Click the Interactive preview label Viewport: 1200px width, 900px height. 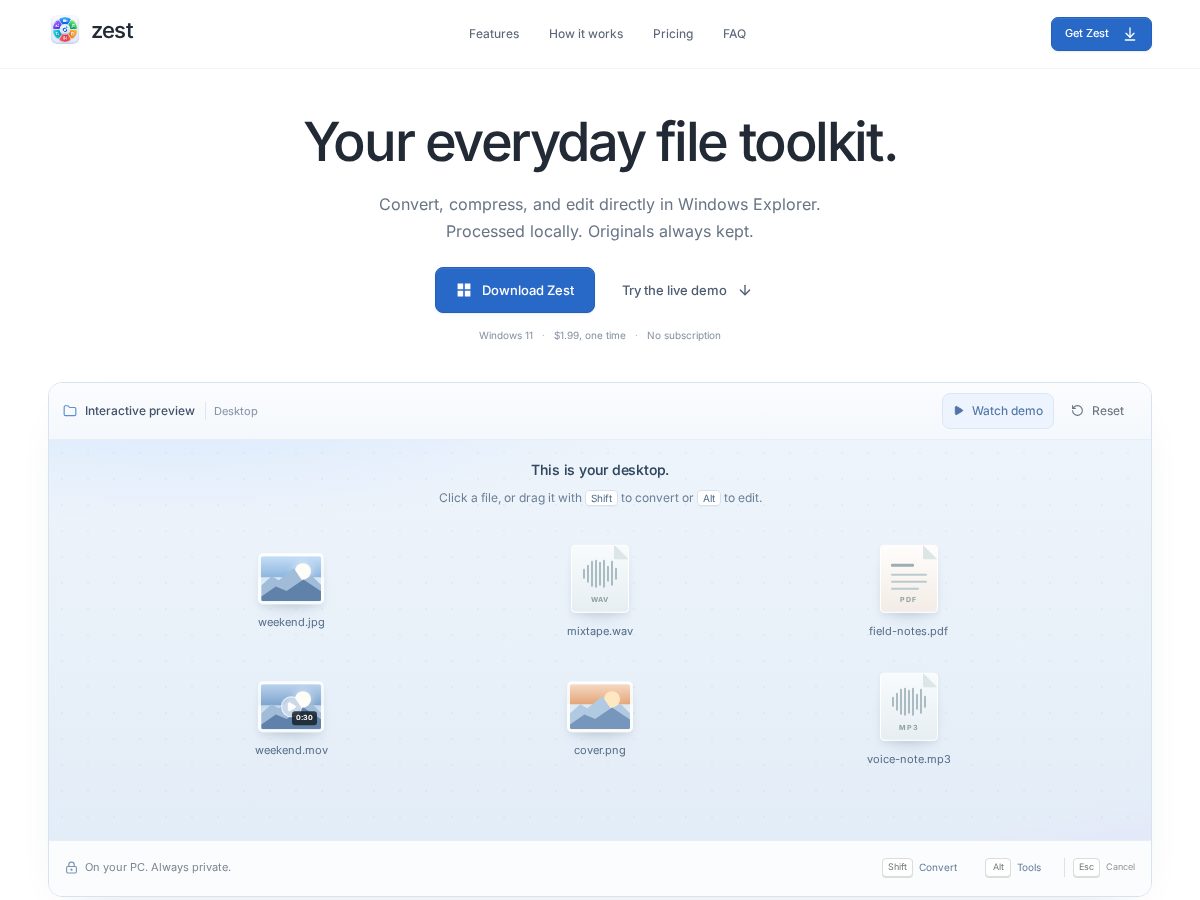[140, 411]
